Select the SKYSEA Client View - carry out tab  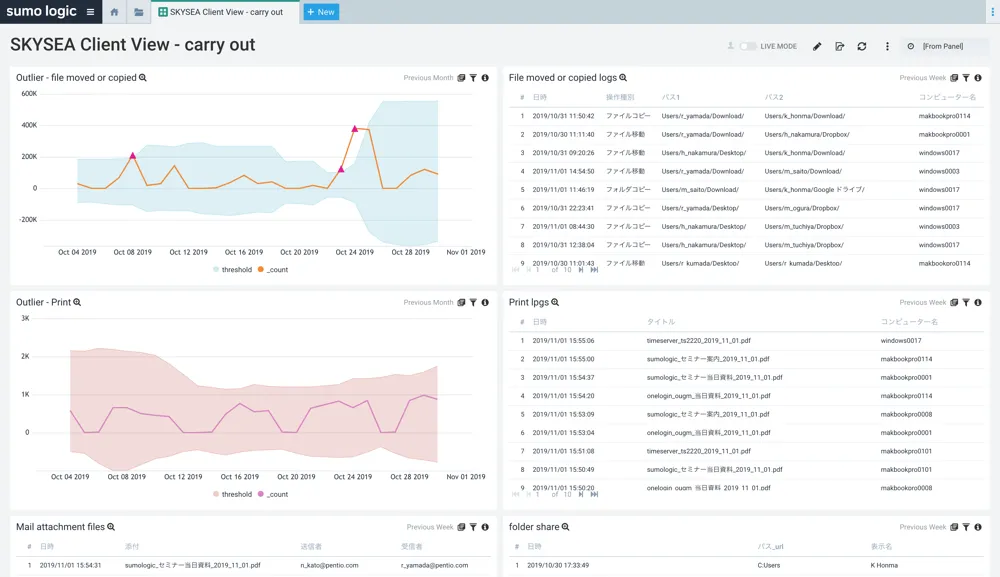pos(226,12)
